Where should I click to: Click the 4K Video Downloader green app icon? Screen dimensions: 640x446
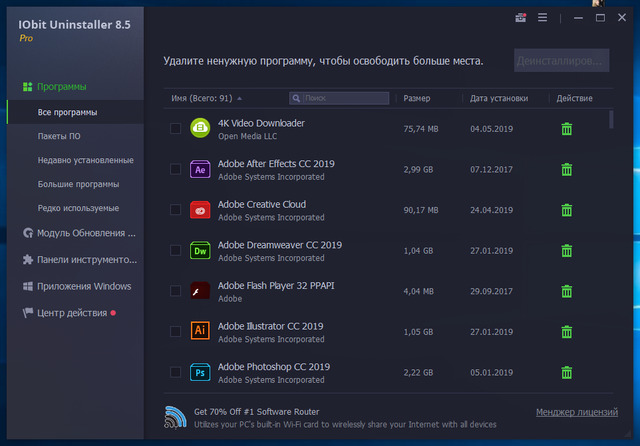point(200,128)
